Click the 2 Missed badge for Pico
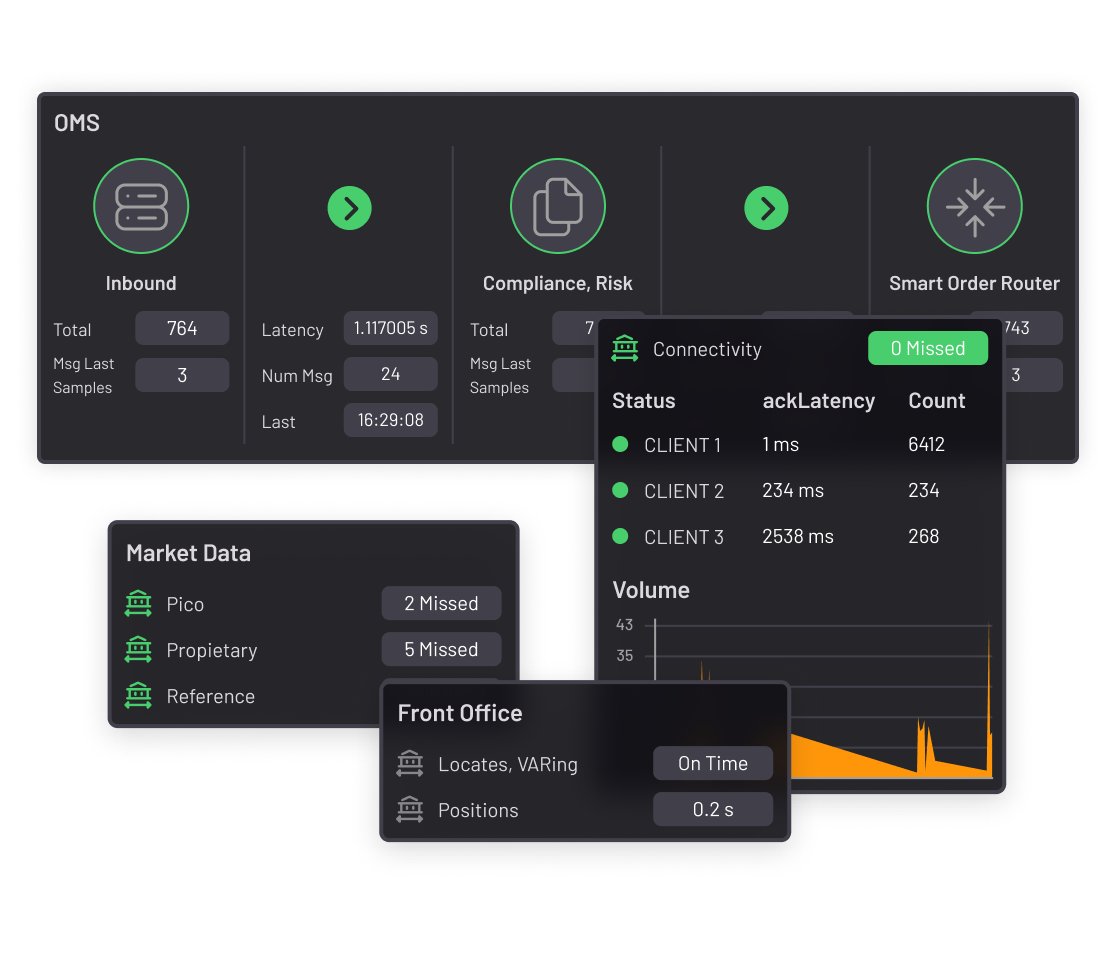Screen dimensions: 1116x960 click(x=441, y=604)
